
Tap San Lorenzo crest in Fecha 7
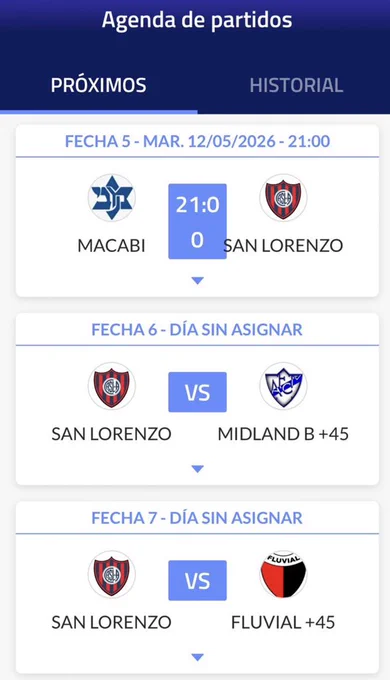tap(111, 574)
